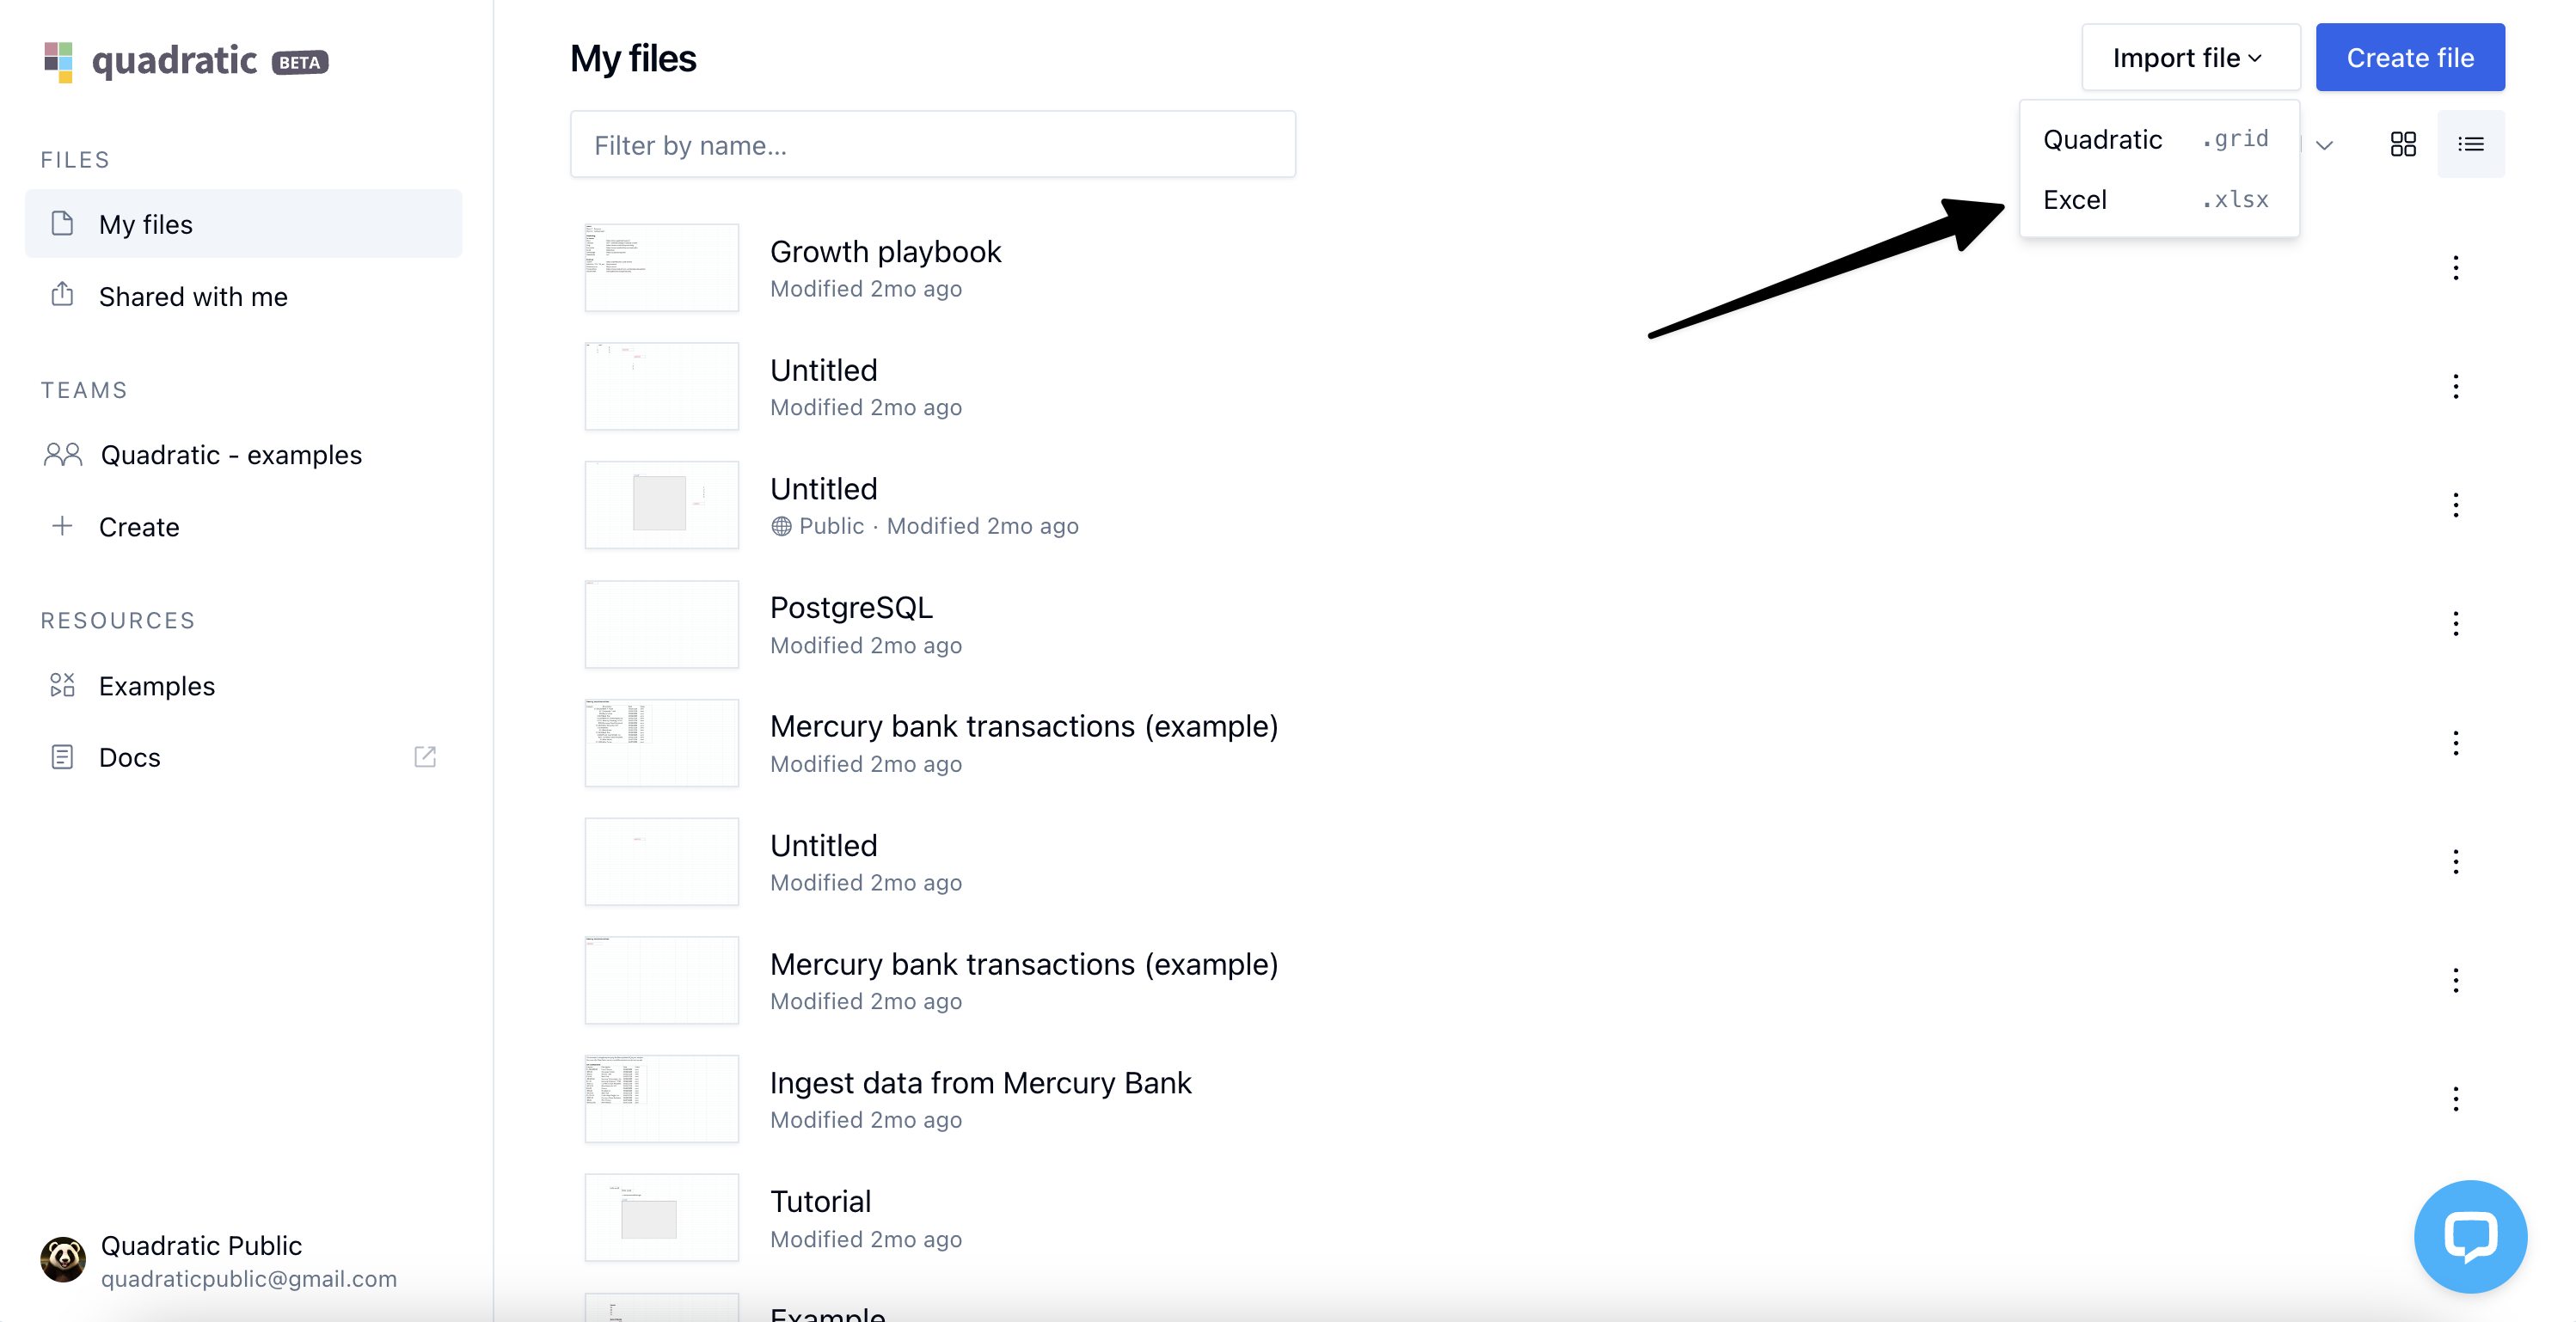Image resolution: width=2576 pixels, height=1322 pixels.
Task: Open external Docs link icon
Action: pos(425,757)
